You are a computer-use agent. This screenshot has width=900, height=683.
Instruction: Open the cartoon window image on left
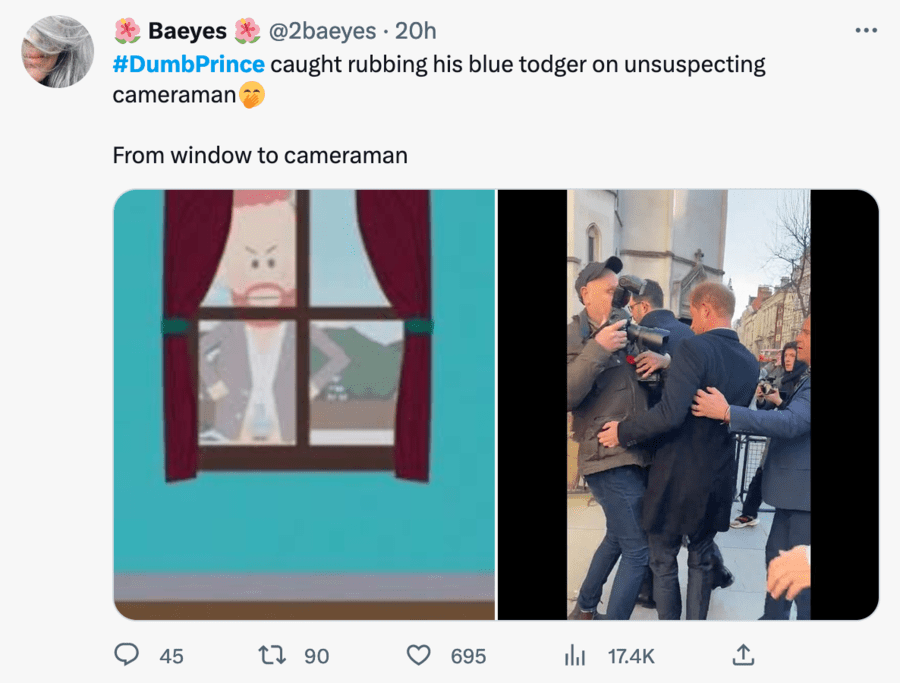pyautogui.click(x=304, y=404)
